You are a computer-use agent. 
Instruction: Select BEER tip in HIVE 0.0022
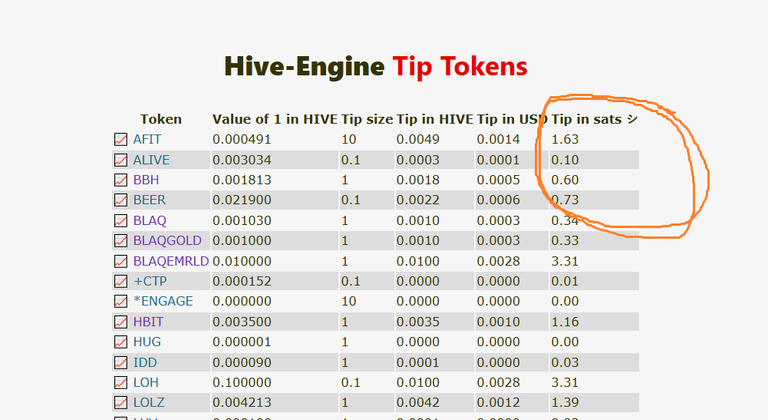click(x=418, y=200)
